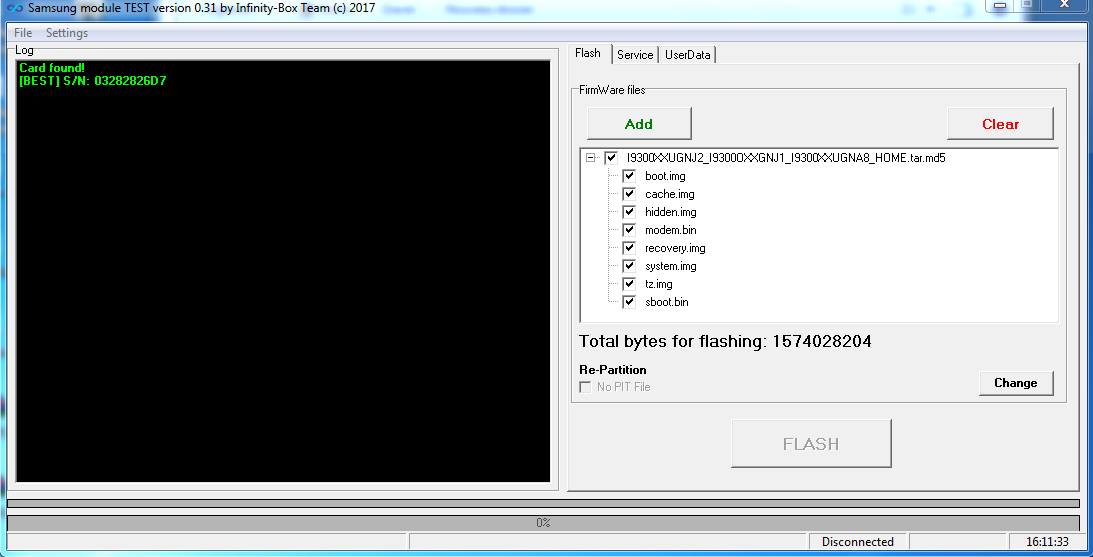The height and width of the screenshot is (557, 1093).
Task: Select the recovery.img file name
Action: pos(675,247)
